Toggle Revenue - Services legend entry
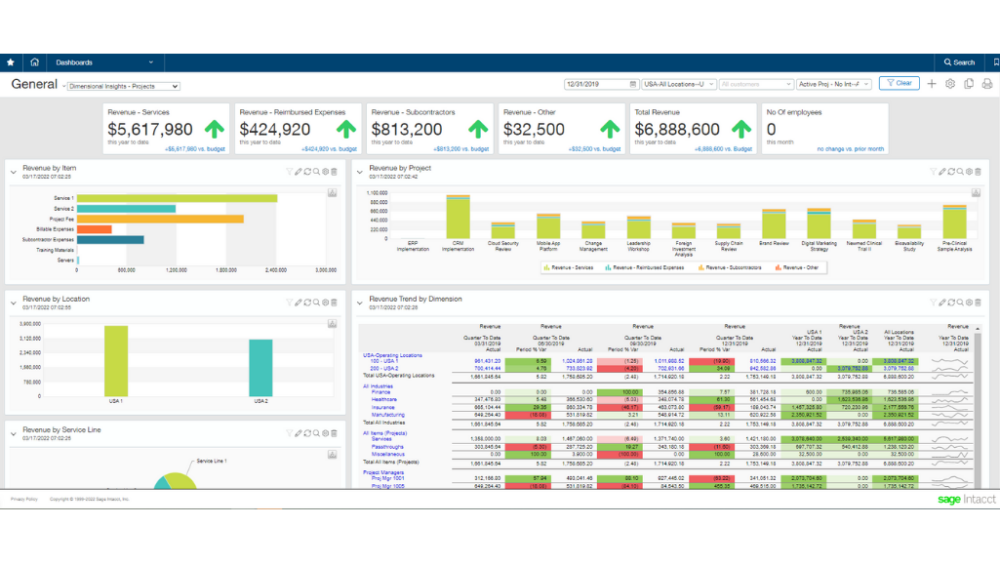 (x=568, y=268)
